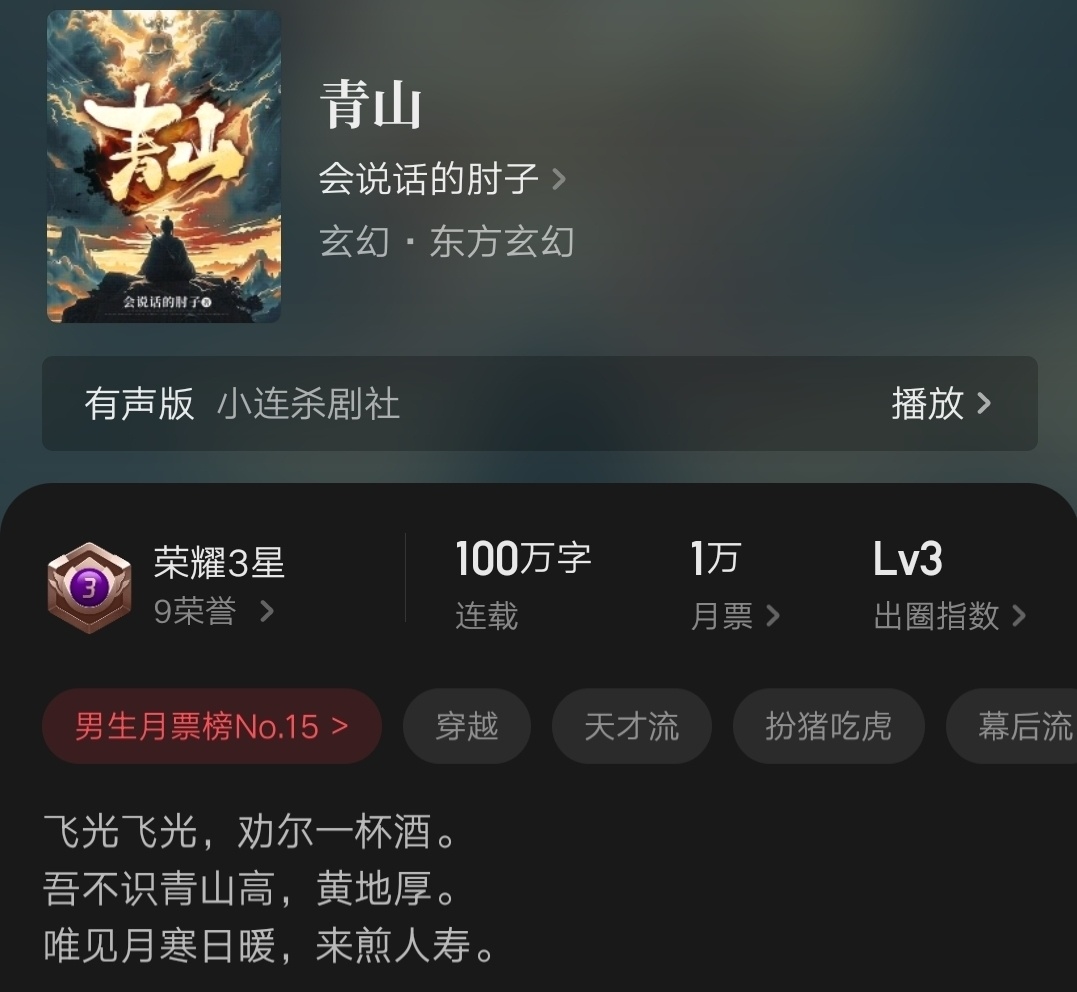Expand the chevron beside 9荣誉

(267, 611)
